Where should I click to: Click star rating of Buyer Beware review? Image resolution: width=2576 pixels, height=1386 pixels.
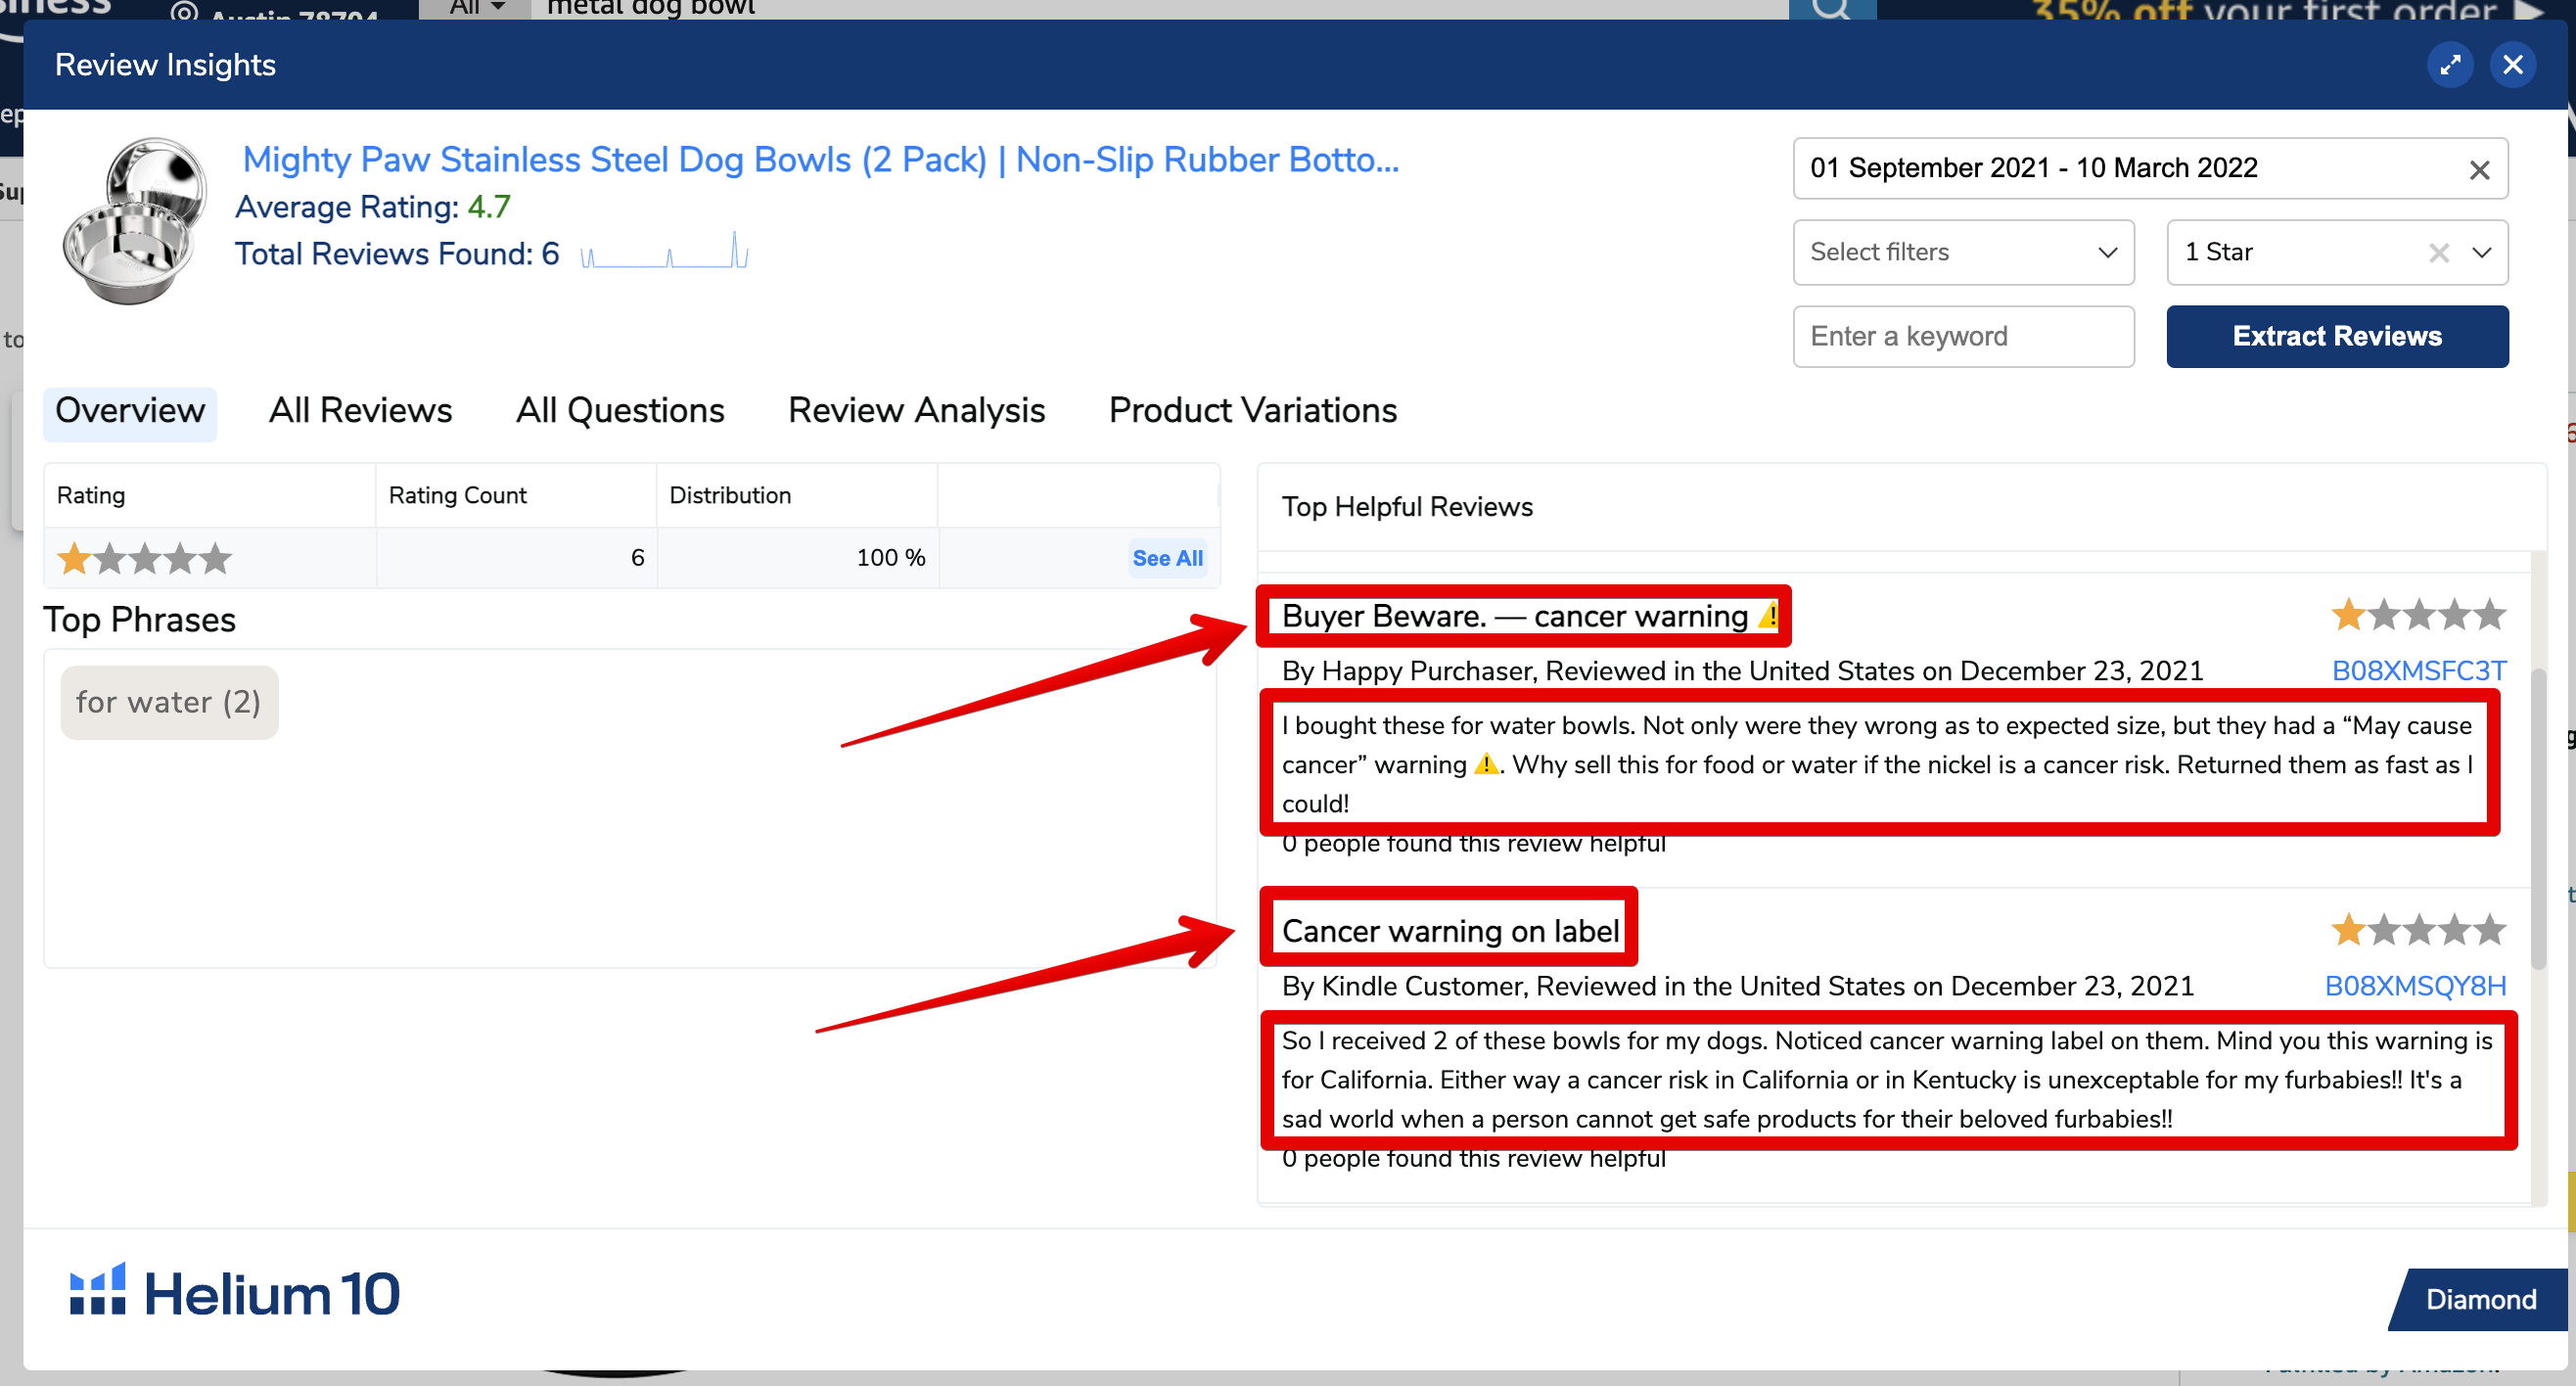(x=2418, y=615)
